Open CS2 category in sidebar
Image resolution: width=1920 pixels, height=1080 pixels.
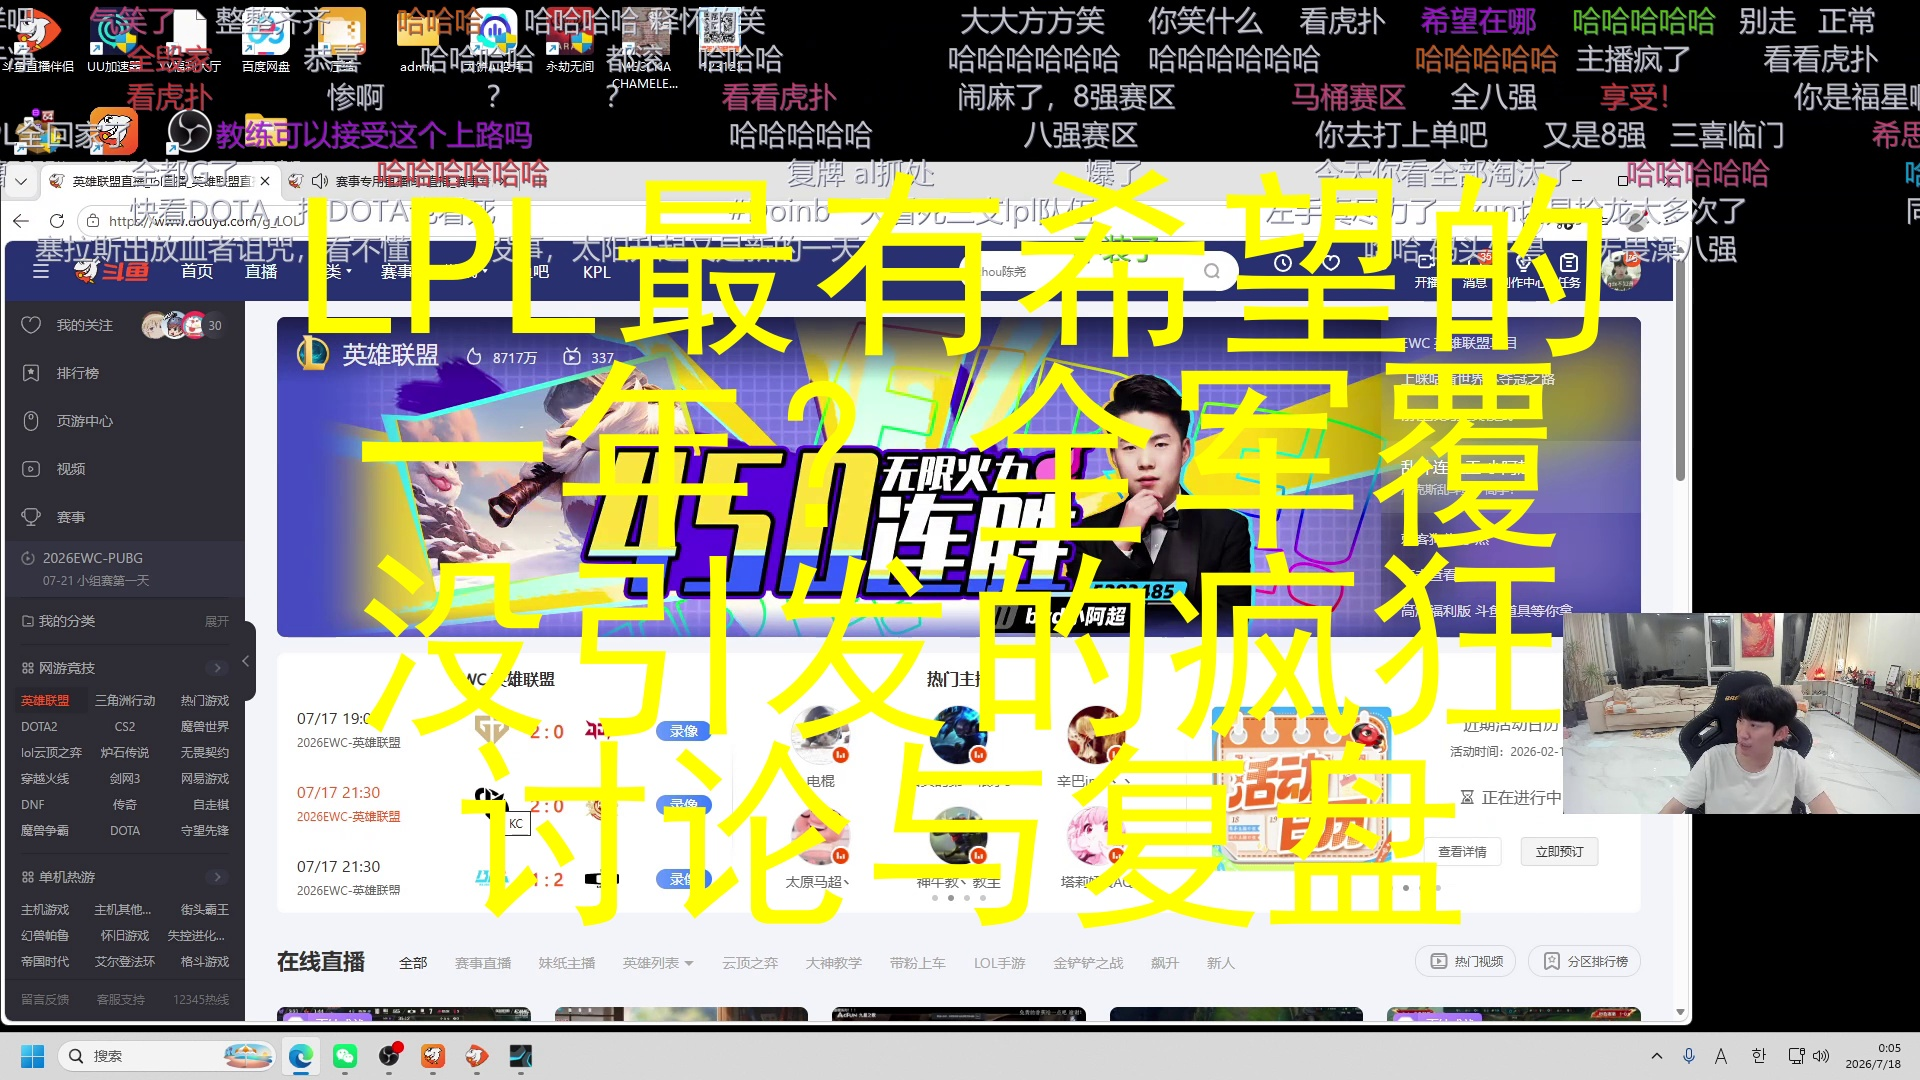(x=125, y=727)
